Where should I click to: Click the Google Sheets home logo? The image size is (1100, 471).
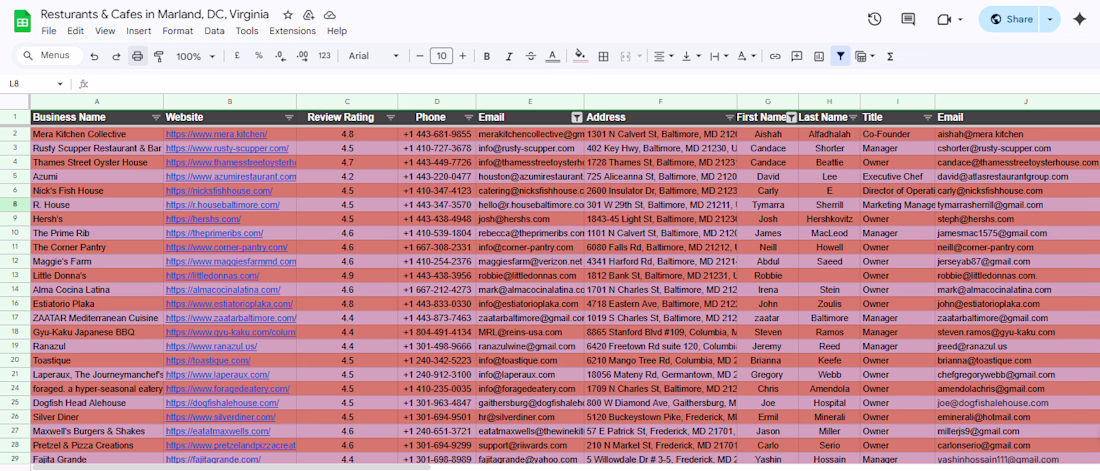[22, 22]
